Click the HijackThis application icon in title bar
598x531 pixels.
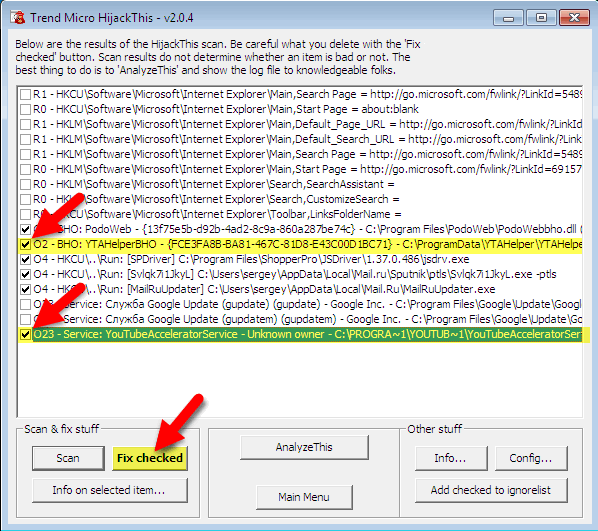click(x=18, y=18)
